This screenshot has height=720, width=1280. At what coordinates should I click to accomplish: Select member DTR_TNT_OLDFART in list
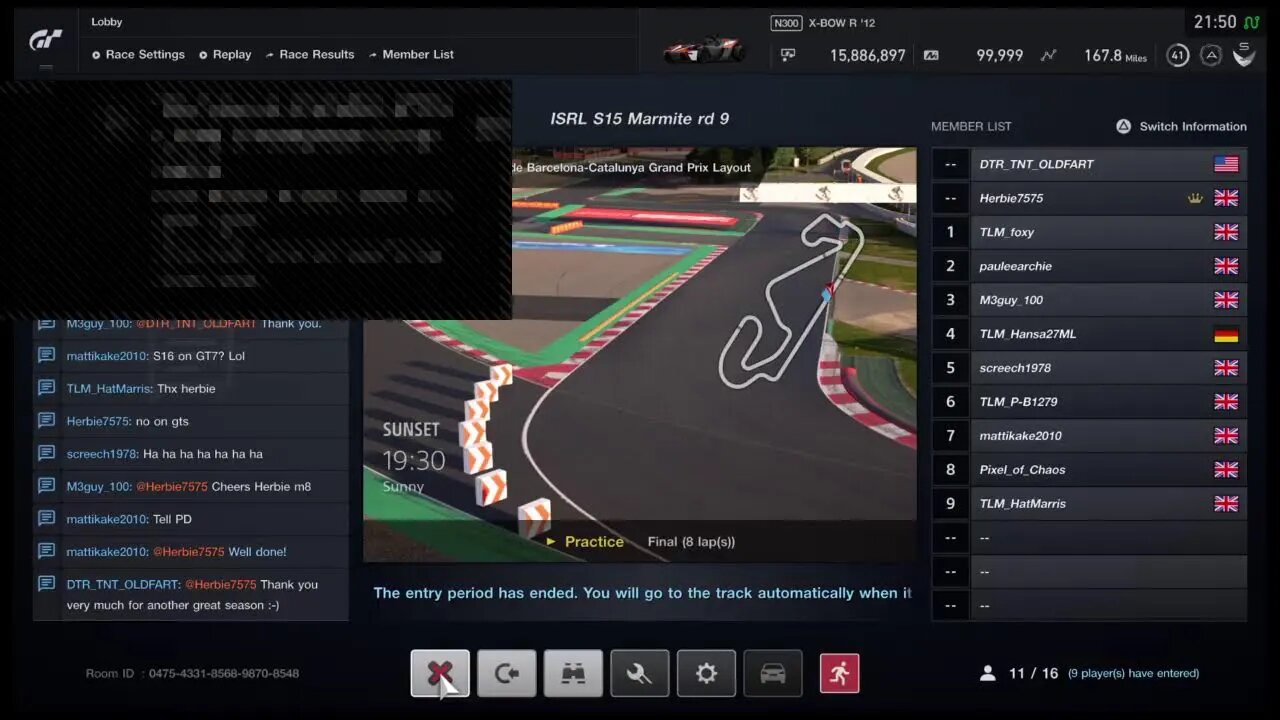[x=1089, y=164]
